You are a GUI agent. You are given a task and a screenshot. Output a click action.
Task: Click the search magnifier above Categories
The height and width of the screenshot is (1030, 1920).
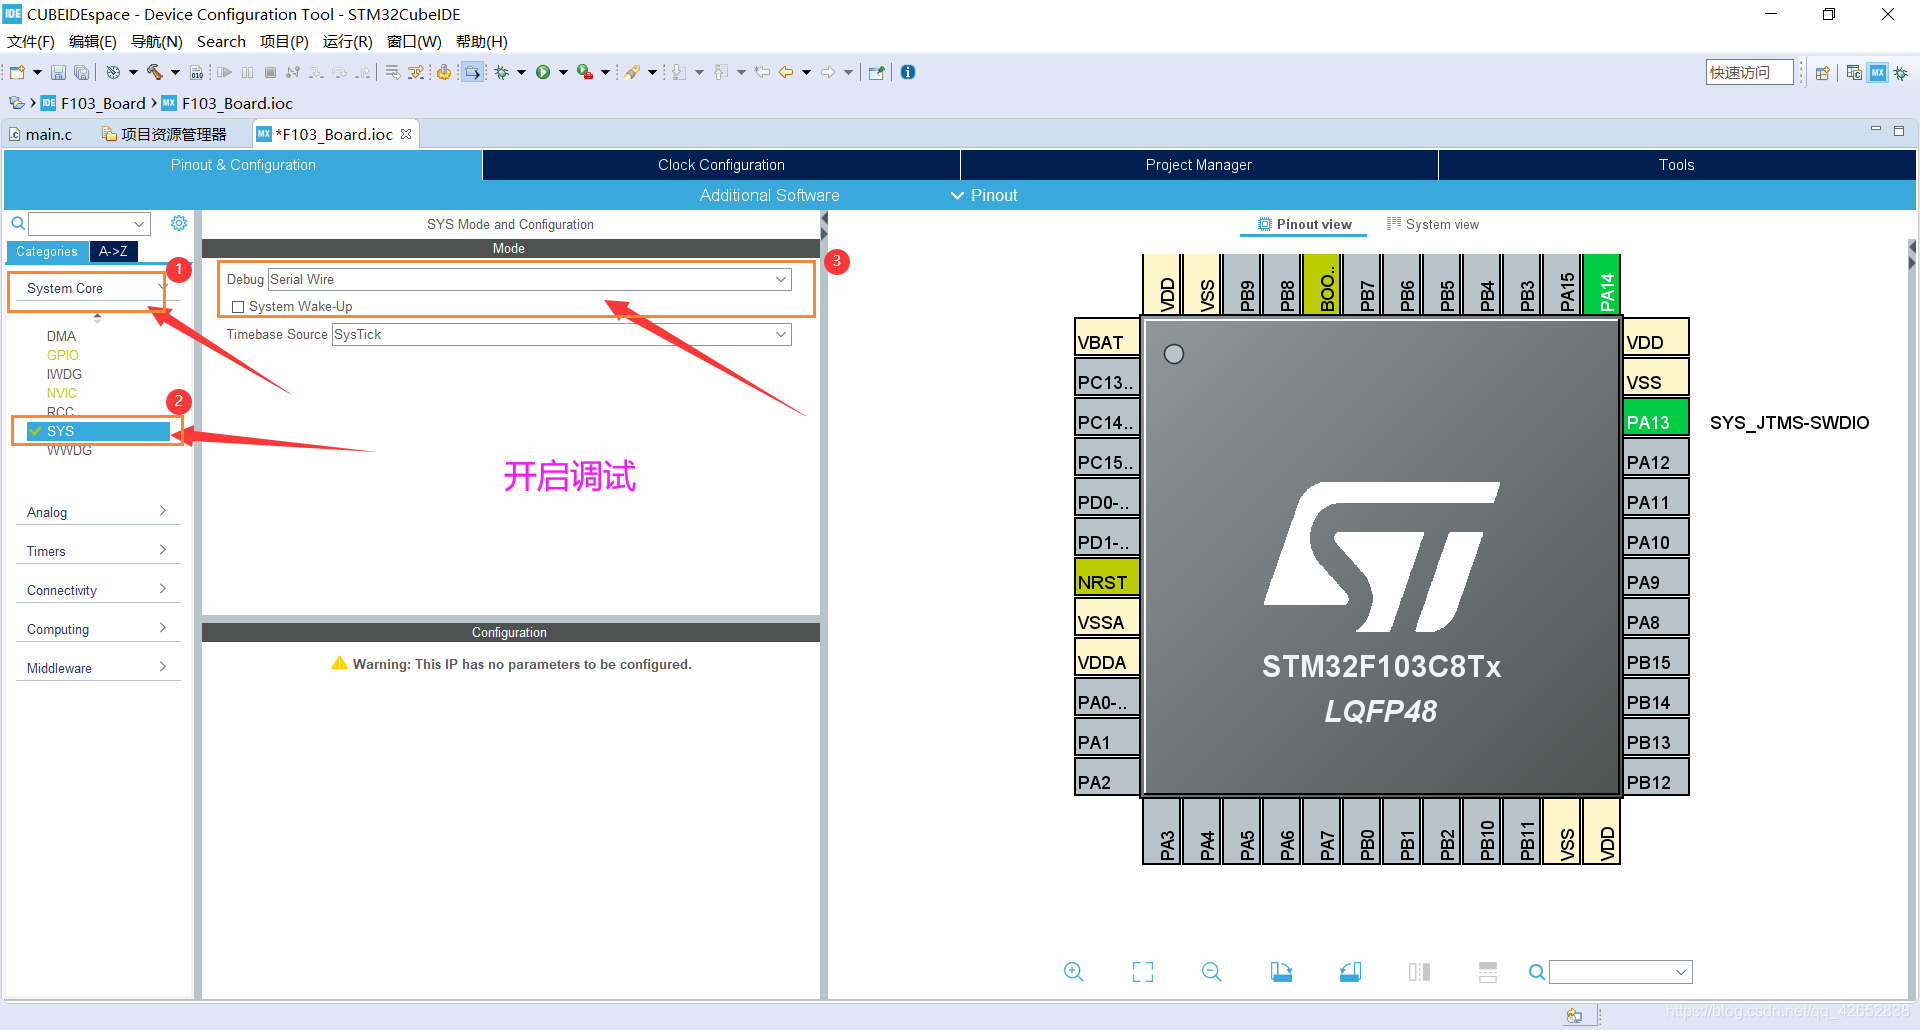pyautogui.click(x=18, y=223)
